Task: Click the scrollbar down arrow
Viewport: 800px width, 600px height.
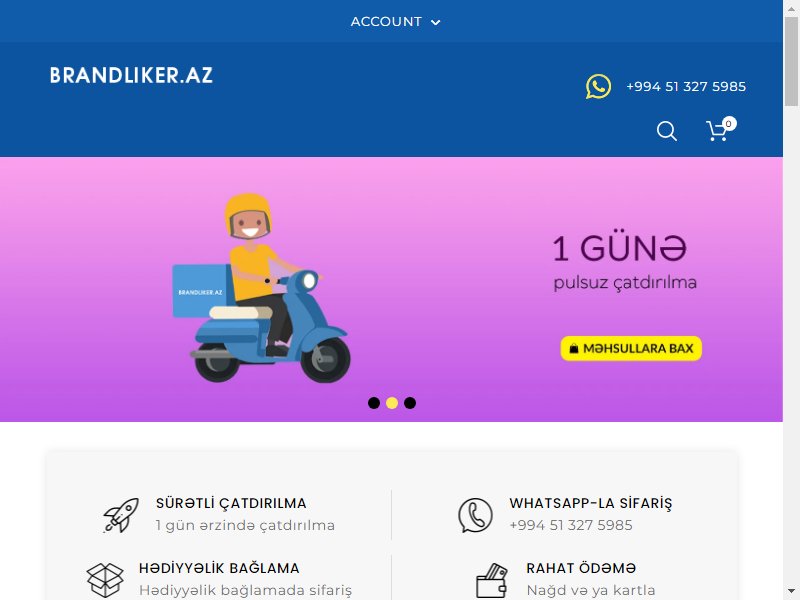Action: [791, 592]
